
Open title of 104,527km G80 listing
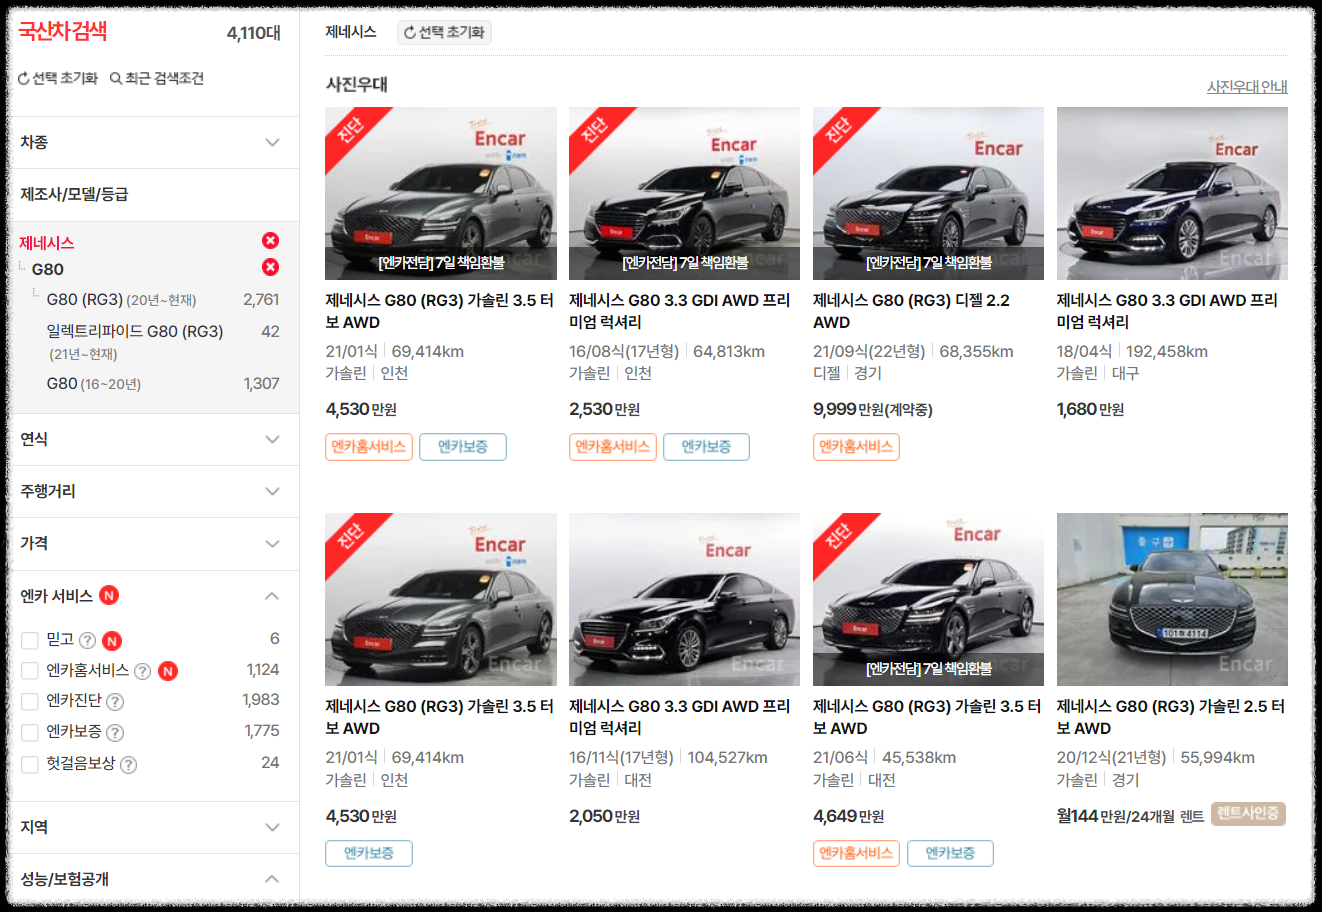coord(680,717)
